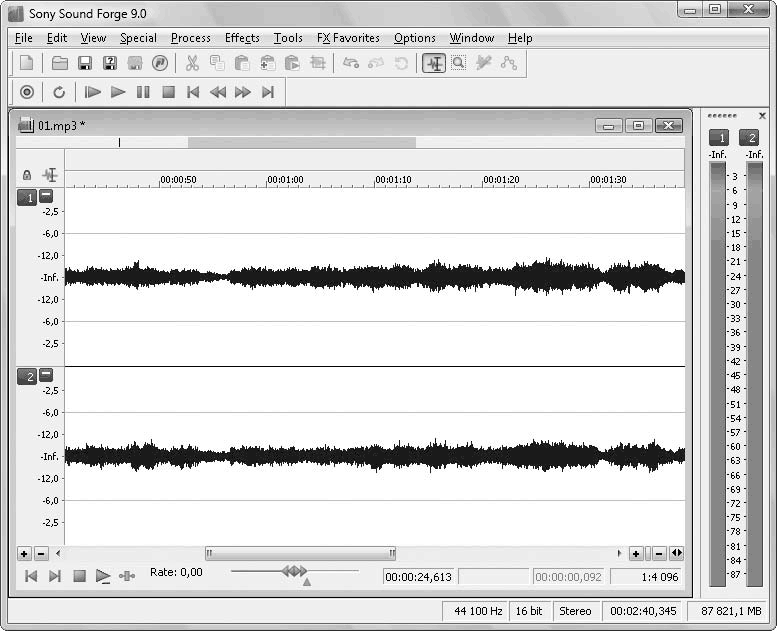Screen dimensions: 777x631
Task: Toggle Loop Playback in transport toolbar
Action: [x=59, y=92]
